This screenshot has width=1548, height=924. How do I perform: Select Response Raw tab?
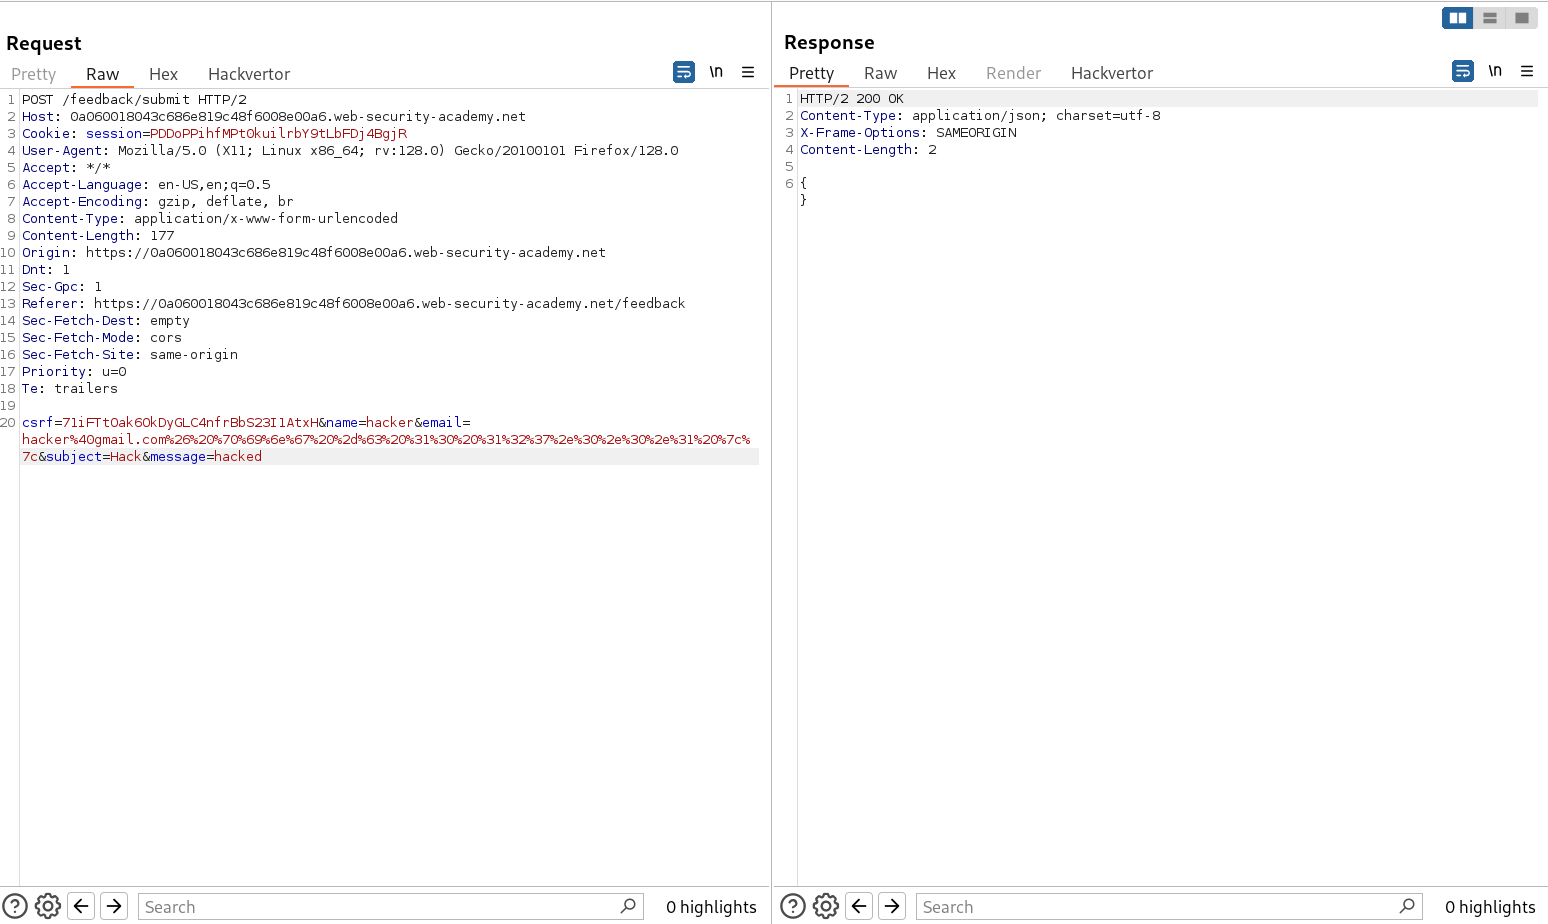(x=880, y=73)
